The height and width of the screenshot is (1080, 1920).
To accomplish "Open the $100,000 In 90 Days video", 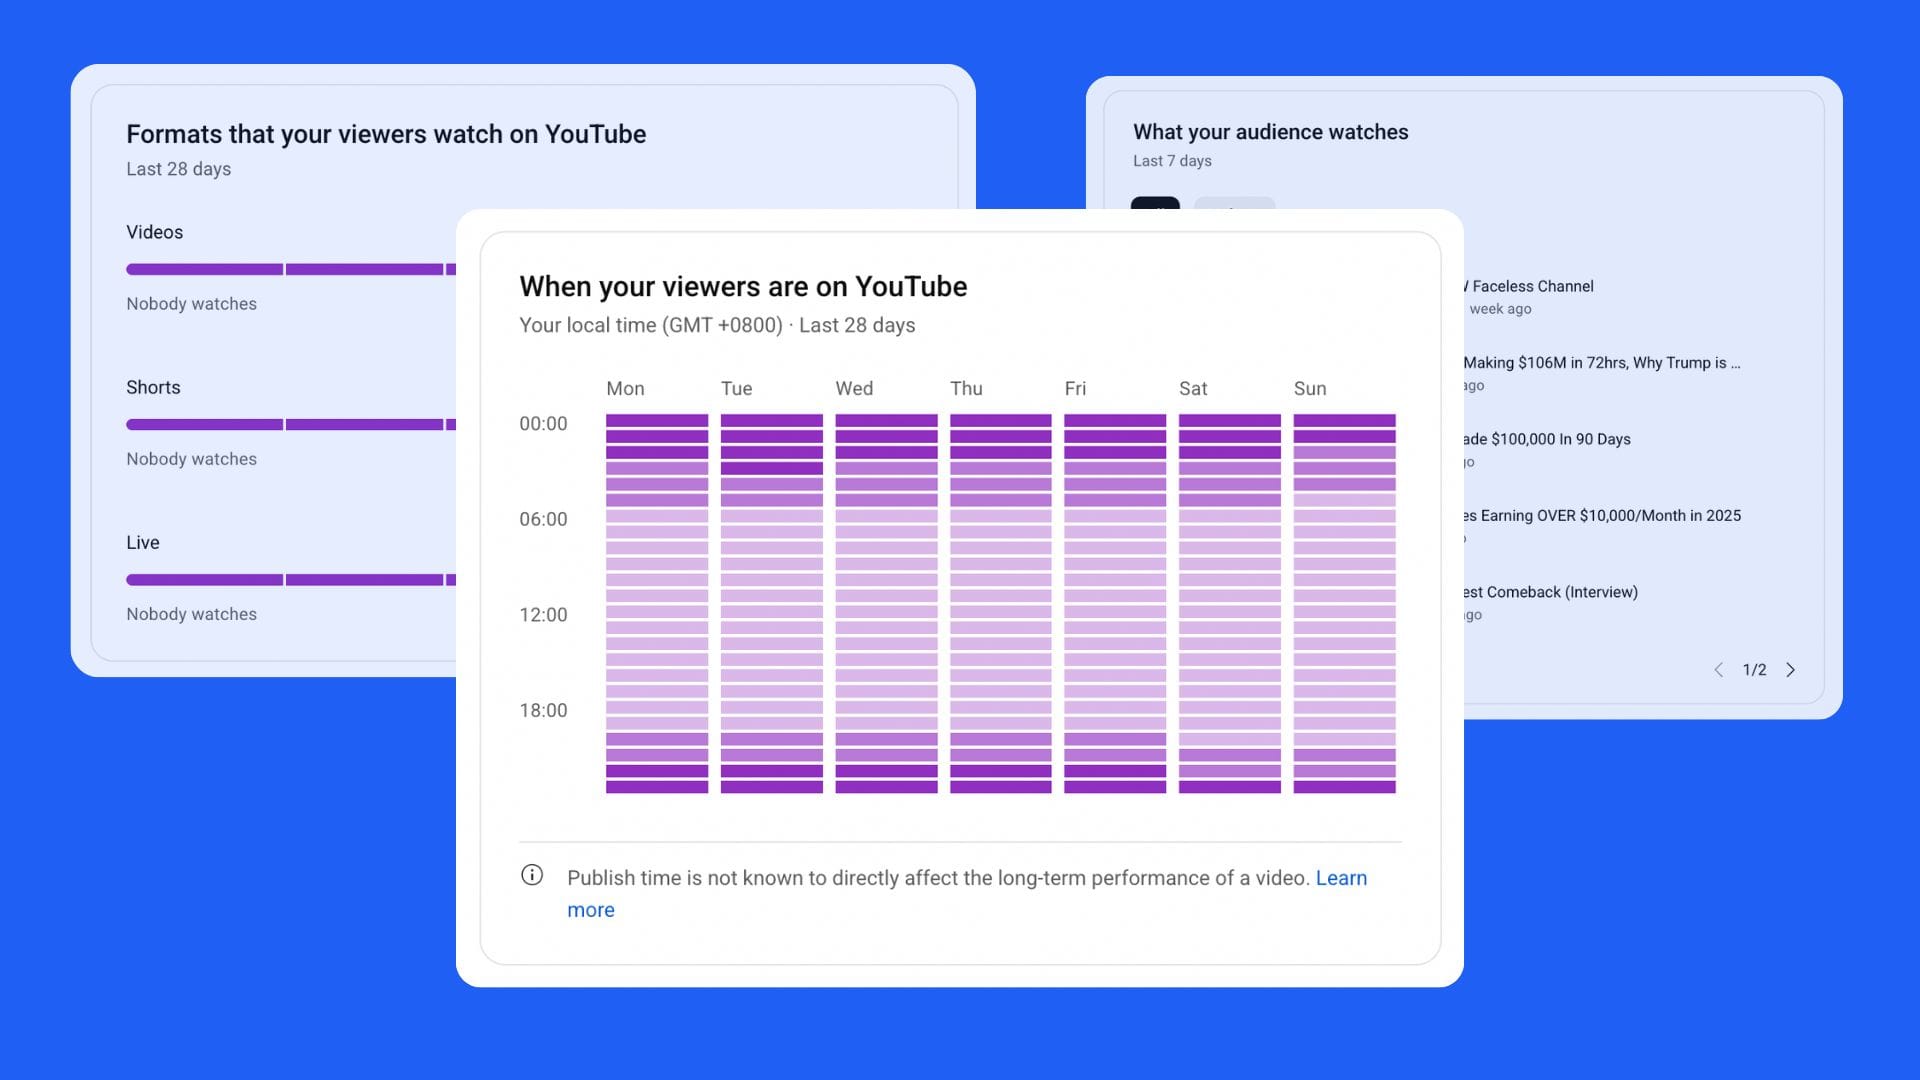I will click(1546, 439).
